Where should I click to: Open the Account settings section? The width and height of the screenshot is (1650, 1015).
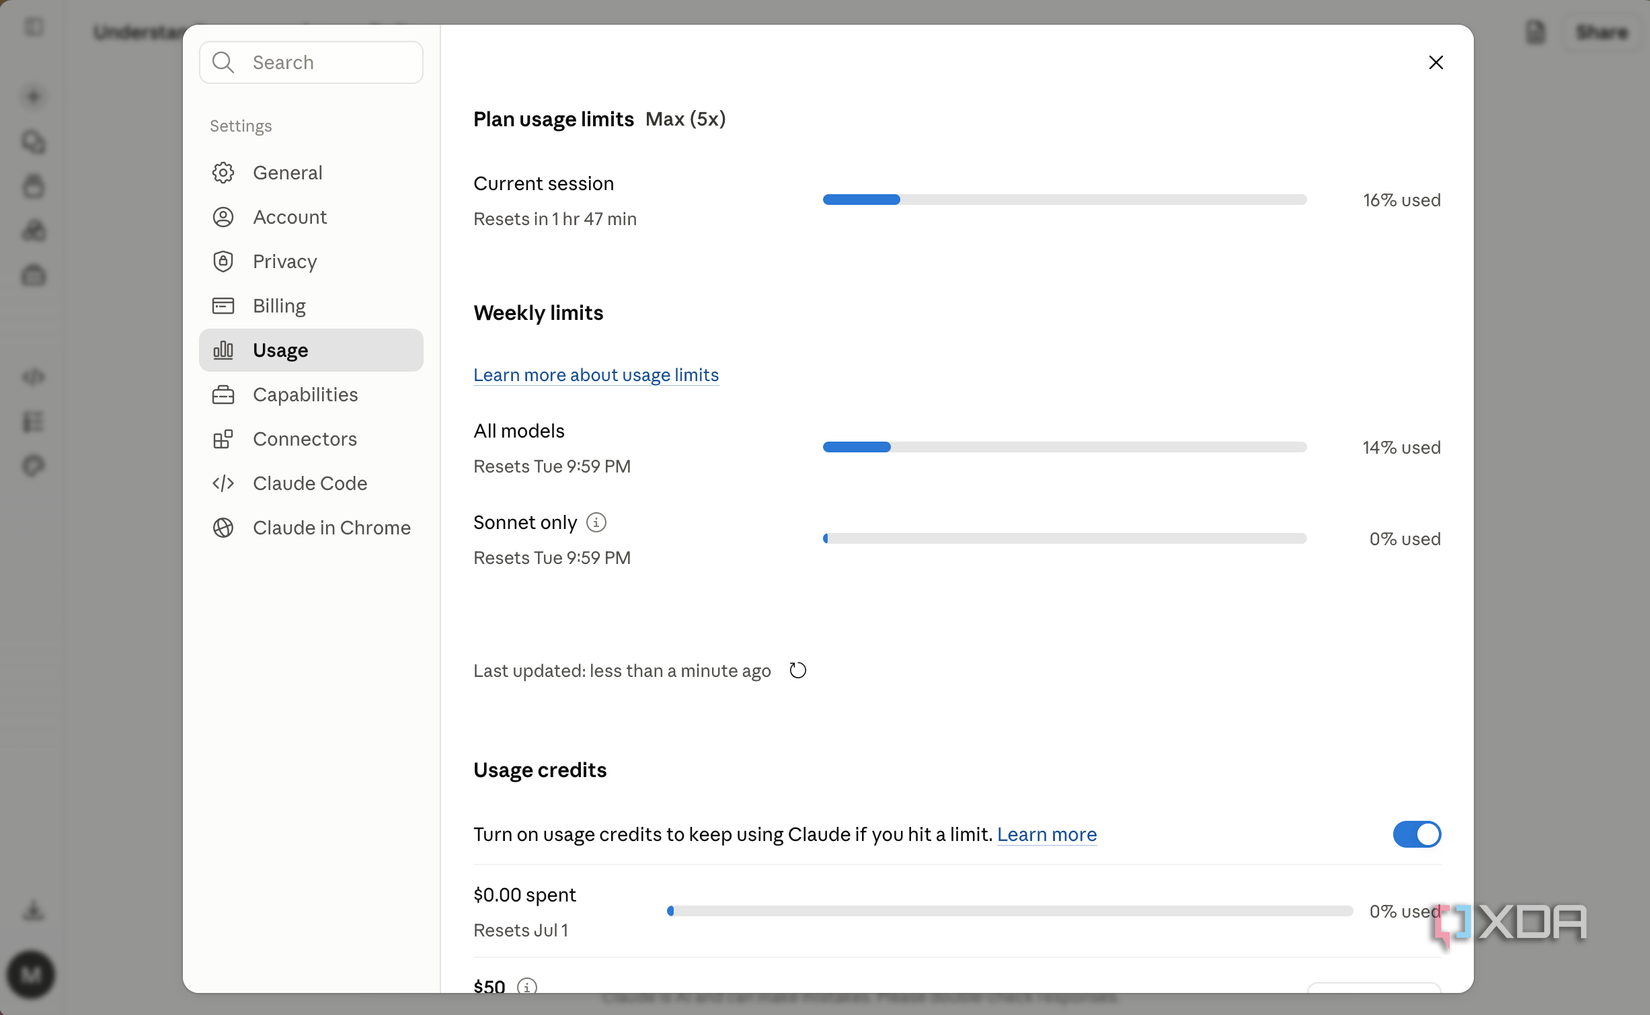(311, 217)
